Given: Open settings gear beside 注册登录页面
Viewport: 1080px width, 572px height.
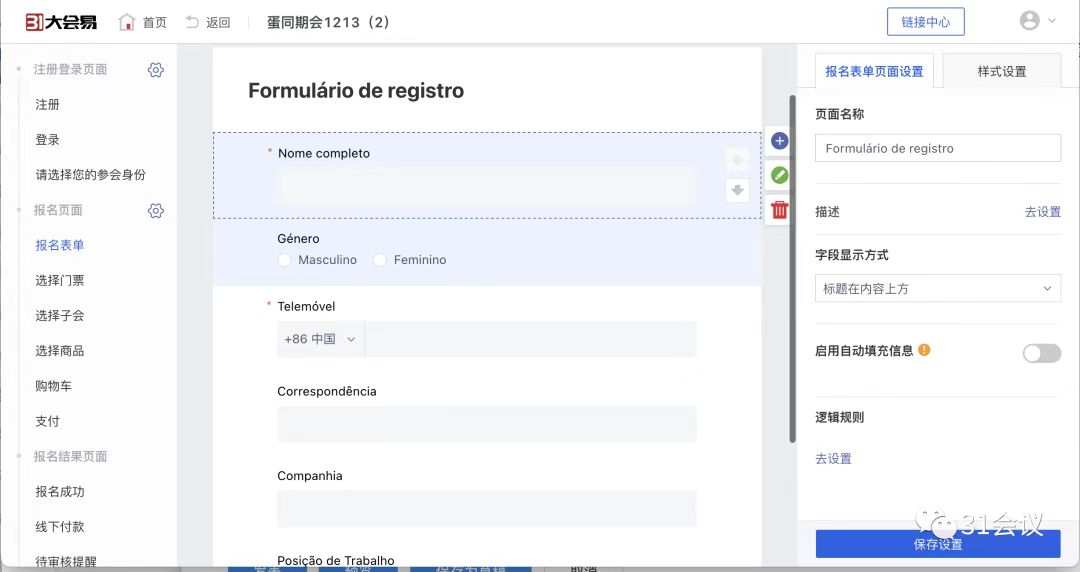Looking at the screenshot, I should (155, 70).
